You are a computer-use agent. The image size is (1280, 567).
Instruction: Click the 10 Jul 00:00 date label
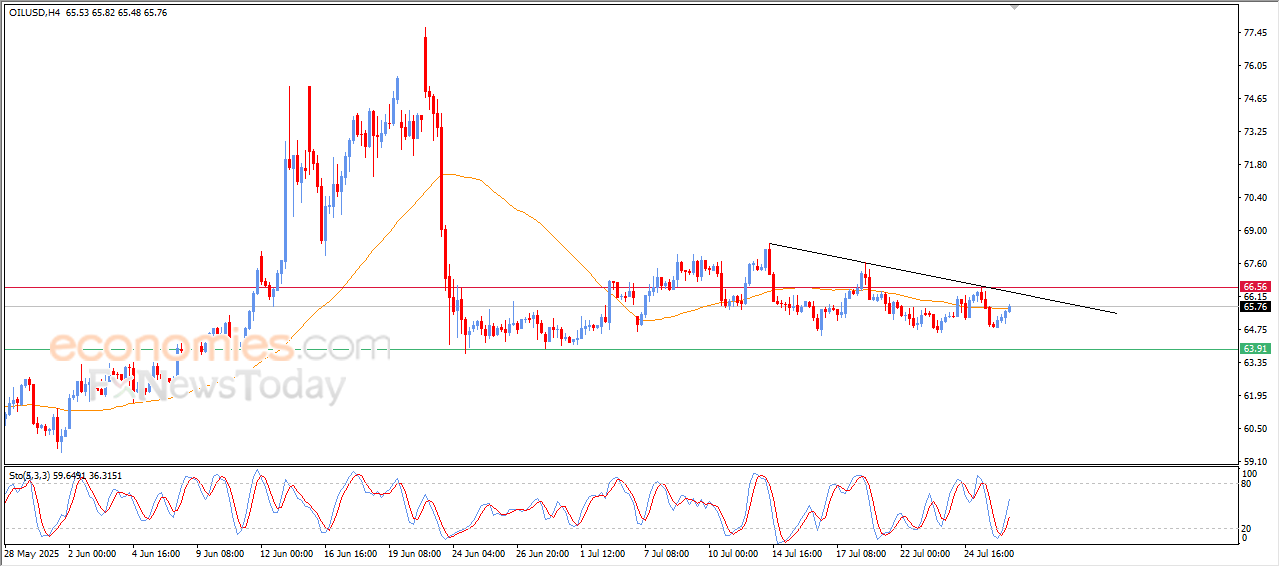(733, 553)
